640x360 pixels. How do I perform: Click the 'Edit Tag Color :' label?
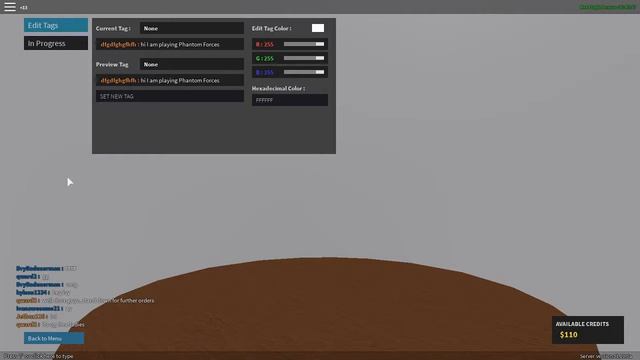pyautogui.click(x=271, y=29)
